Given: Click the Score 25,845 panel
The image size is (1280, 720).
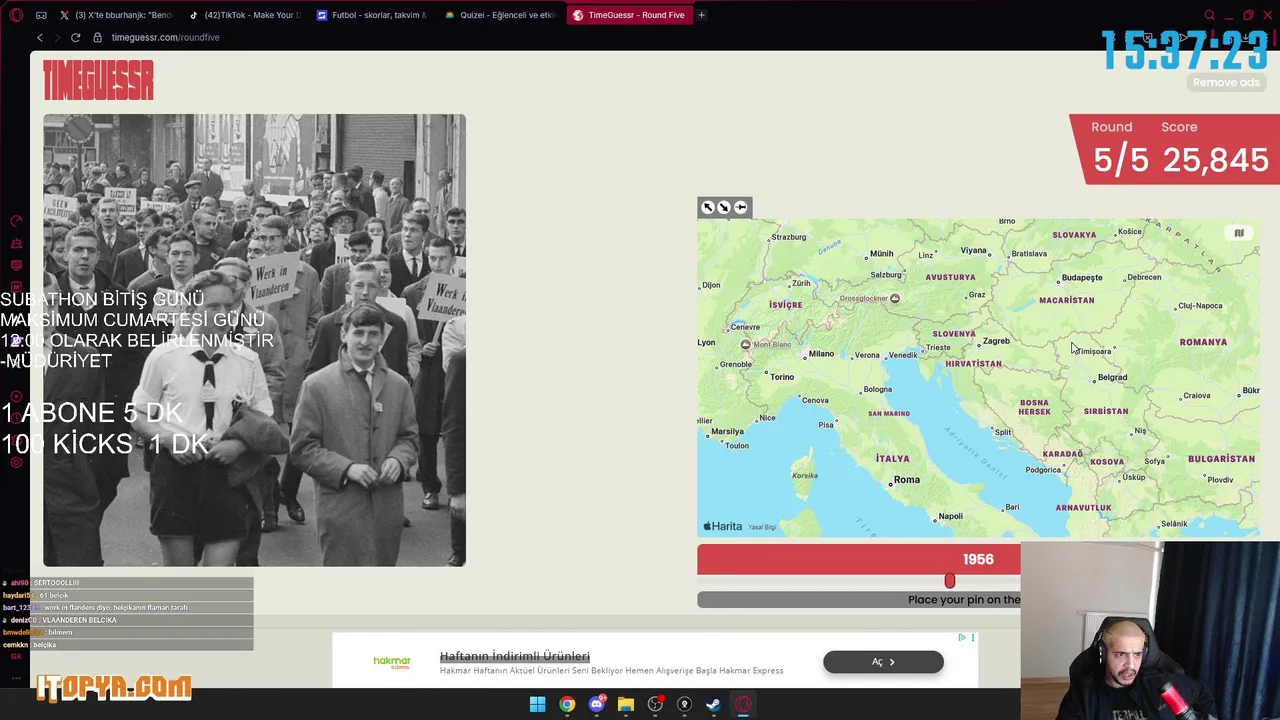Looking at the screenshot, I should pos(1214,150).
